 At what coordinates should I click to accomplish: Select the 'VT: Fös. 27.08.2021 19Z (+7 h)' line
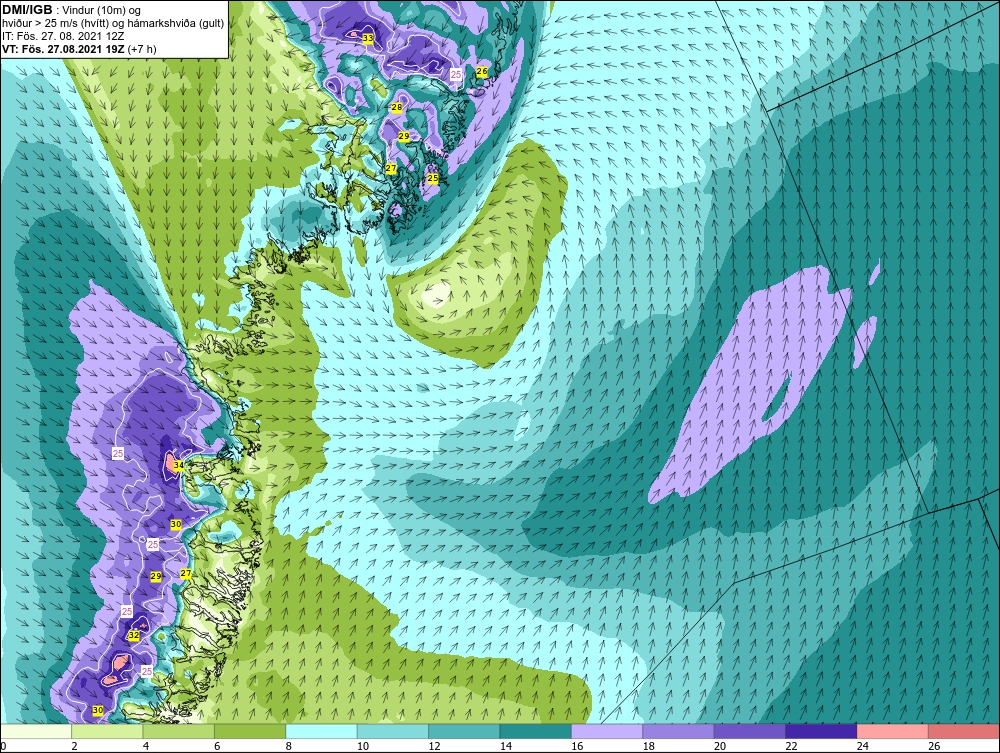[x=79, y=48]
